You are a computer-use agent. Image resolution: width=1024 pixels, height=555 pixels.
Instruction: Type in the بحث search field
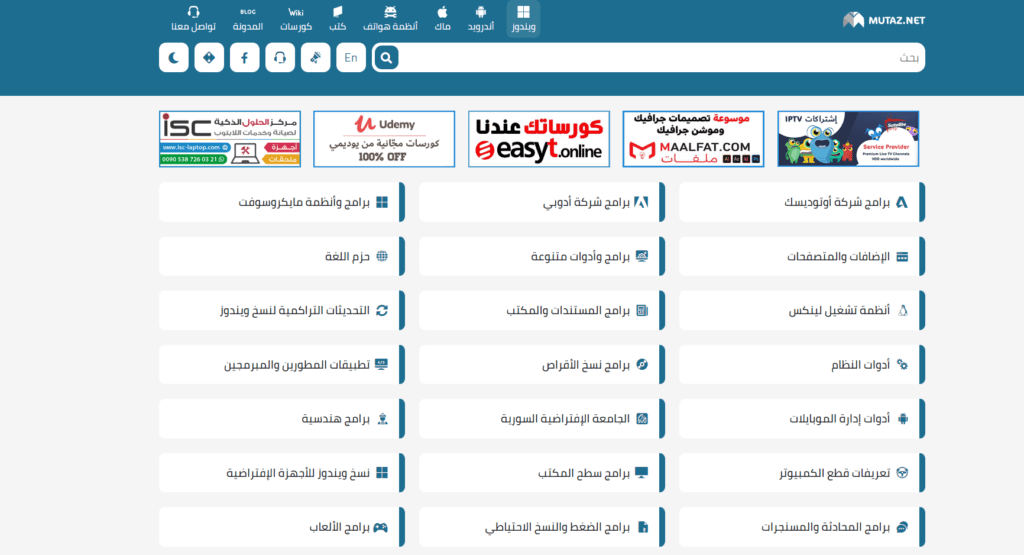coord(660,58)
